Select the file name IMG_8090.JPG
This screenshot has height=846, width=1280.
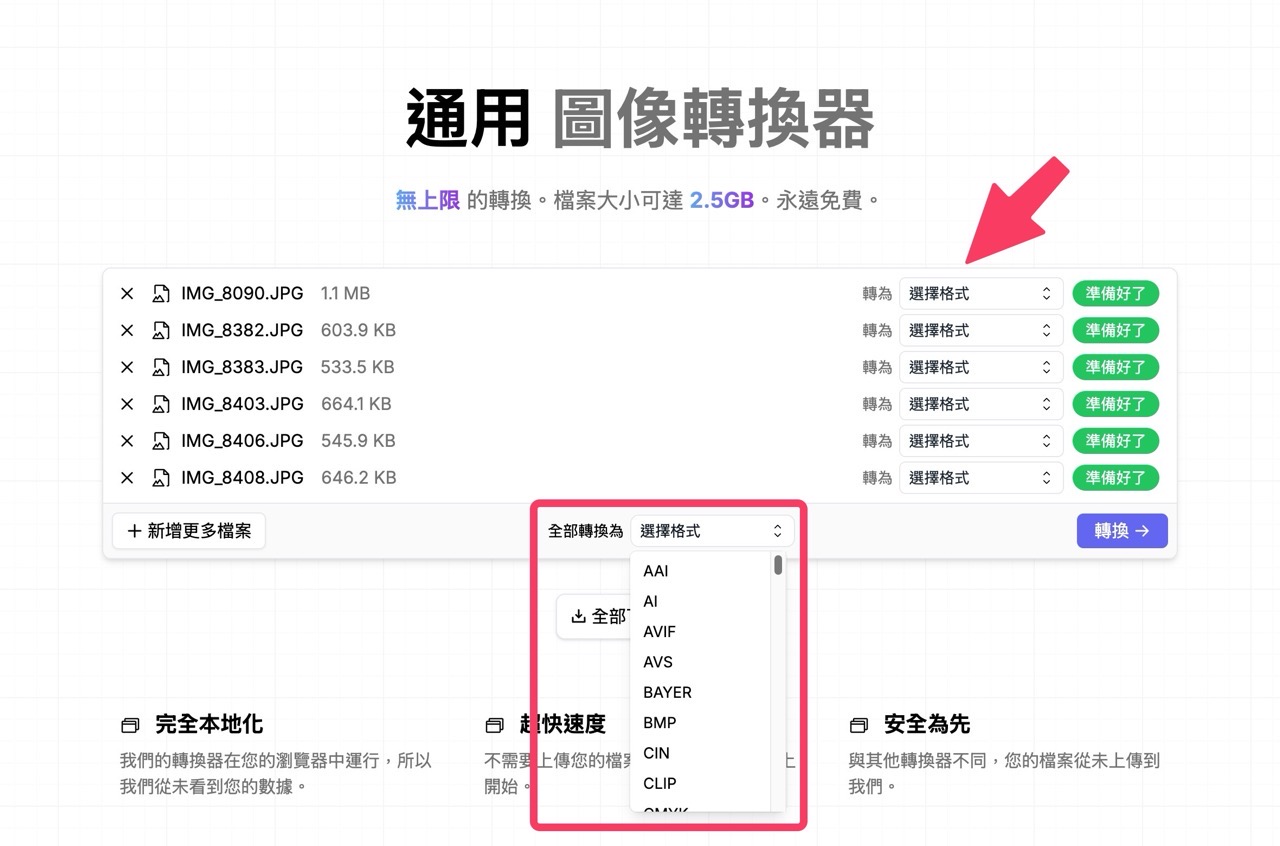tap(242, 294)
